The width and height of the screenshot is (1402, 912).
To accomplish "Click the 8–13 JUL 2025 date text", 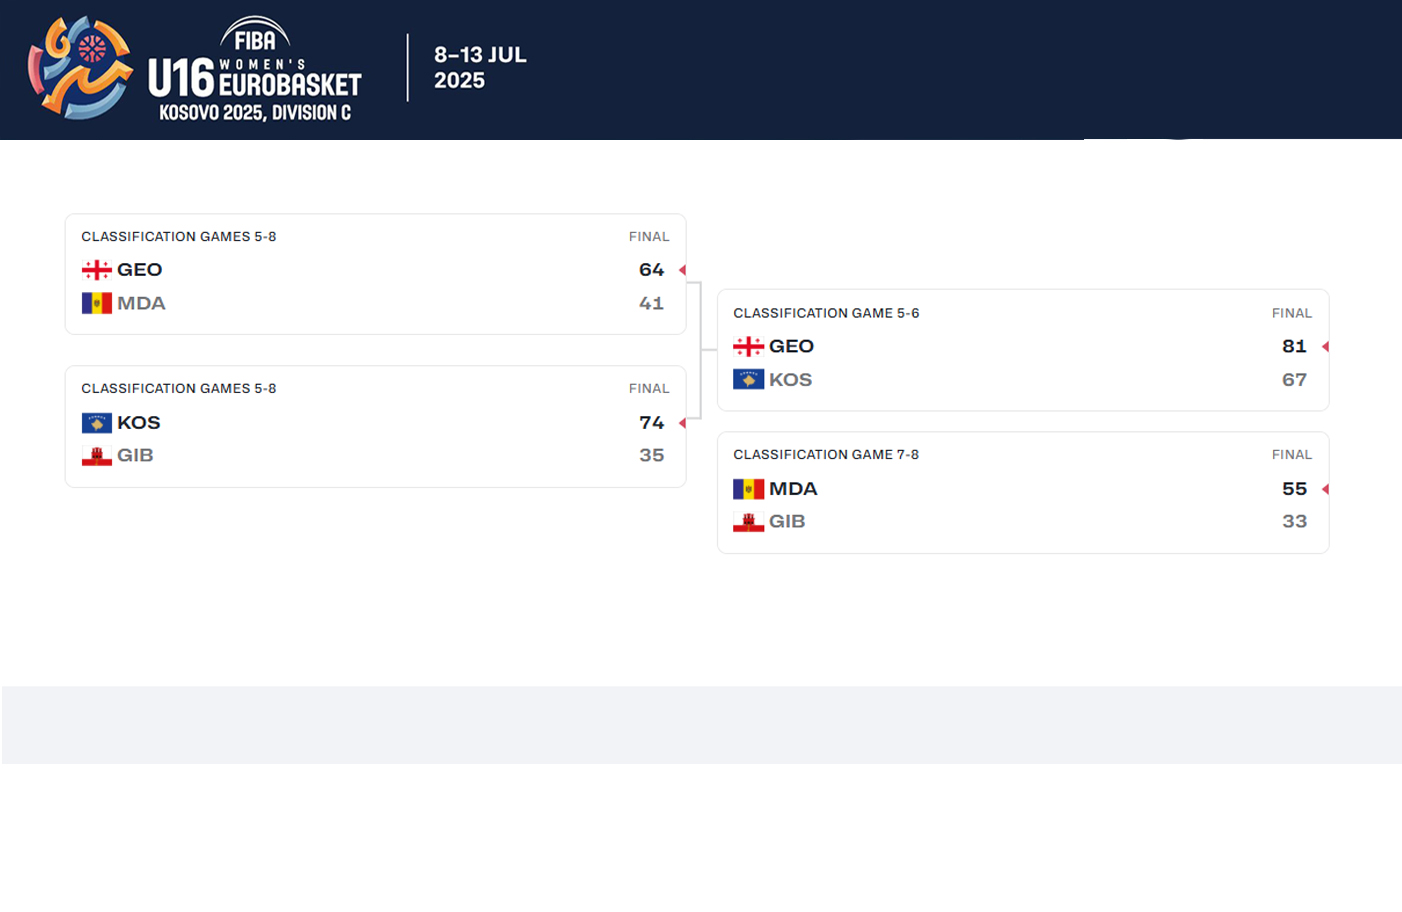I will [480, 68].
